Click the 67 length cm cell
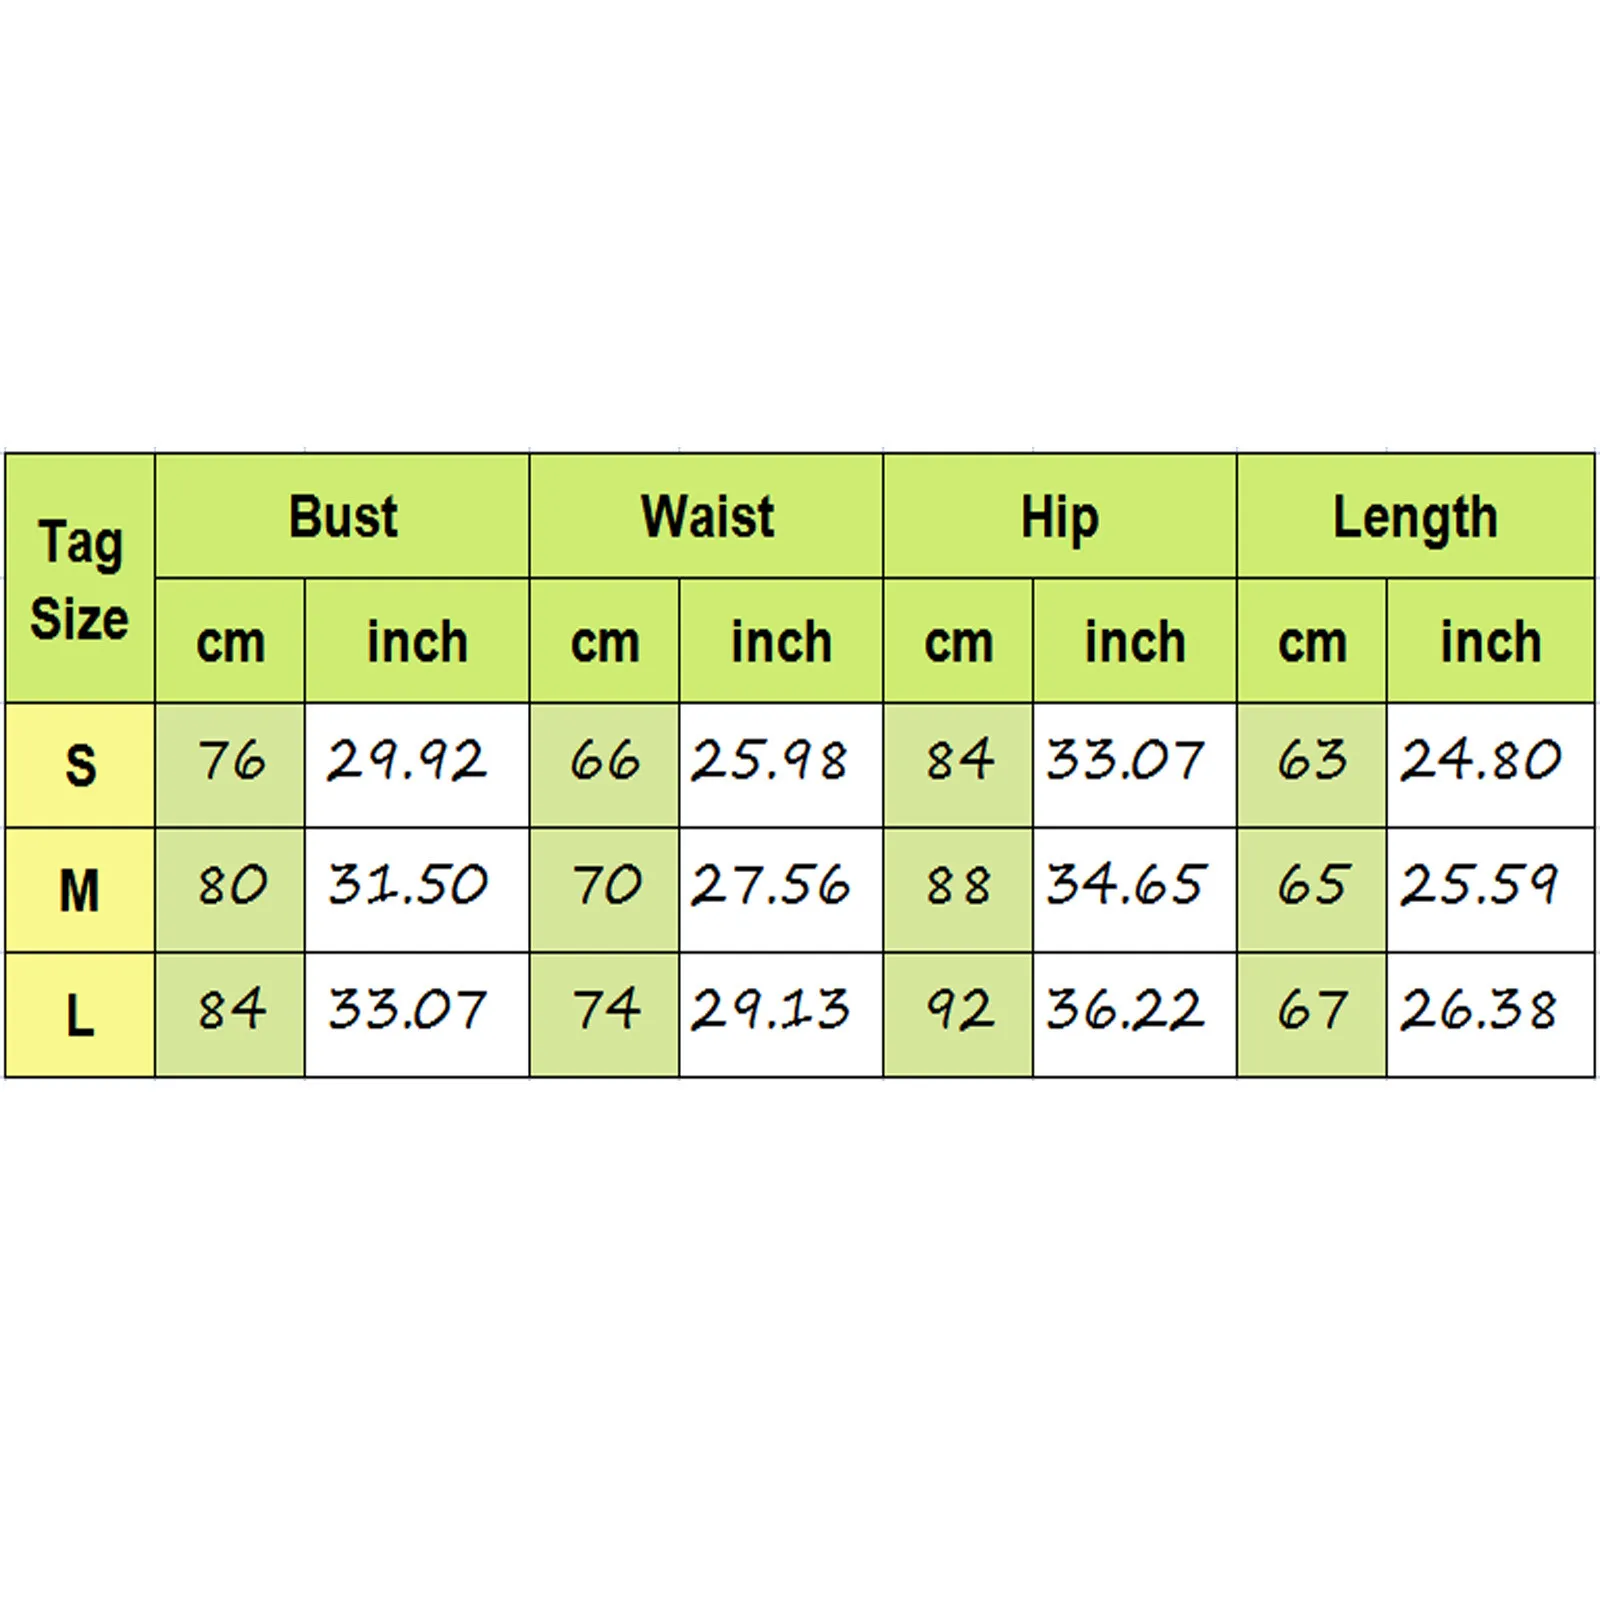 (1311, 1010)
